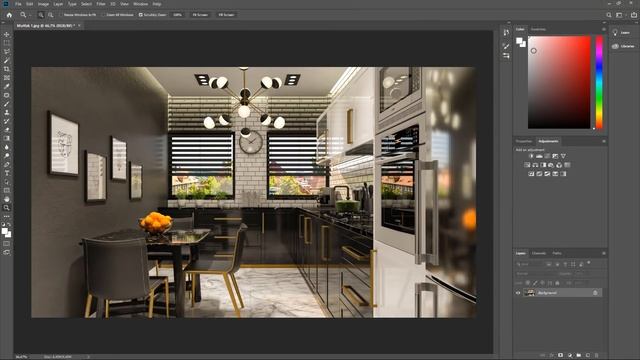Open the layer blend mode dropdown
Image resolution: width=640 pixels, height=360 pixels.
point(536,273)
